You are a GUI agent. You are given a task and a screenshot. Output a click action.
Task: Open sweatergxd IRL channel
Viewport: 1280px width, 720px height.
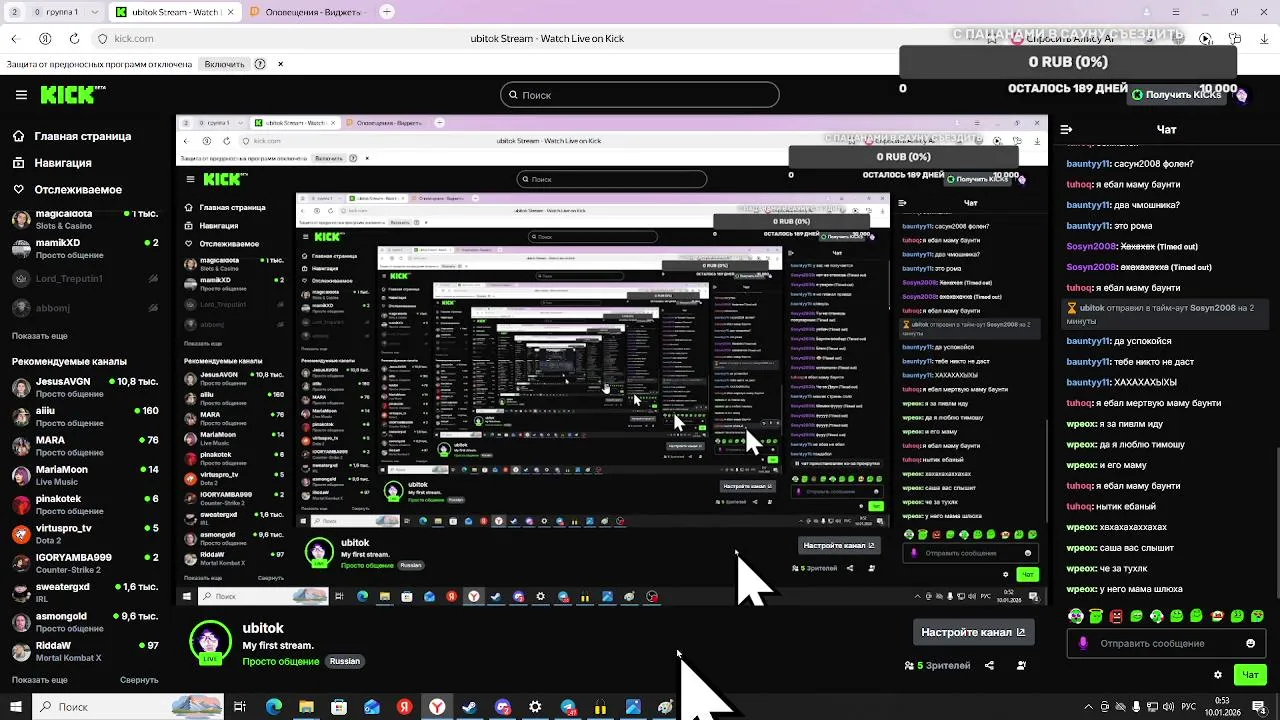point(85,593)
